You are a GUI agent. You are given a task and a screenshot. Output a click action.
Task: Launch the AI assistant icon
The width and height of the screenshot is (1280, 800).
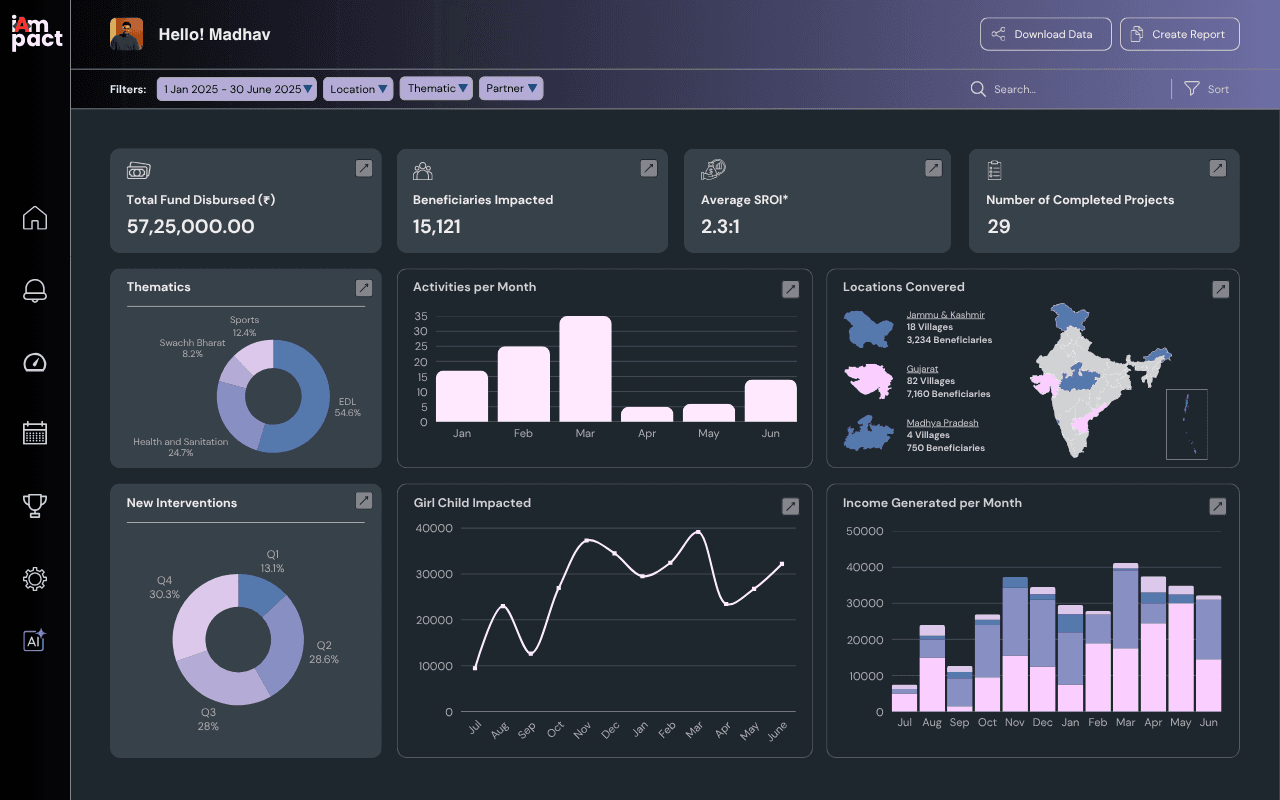click(35, 641)
